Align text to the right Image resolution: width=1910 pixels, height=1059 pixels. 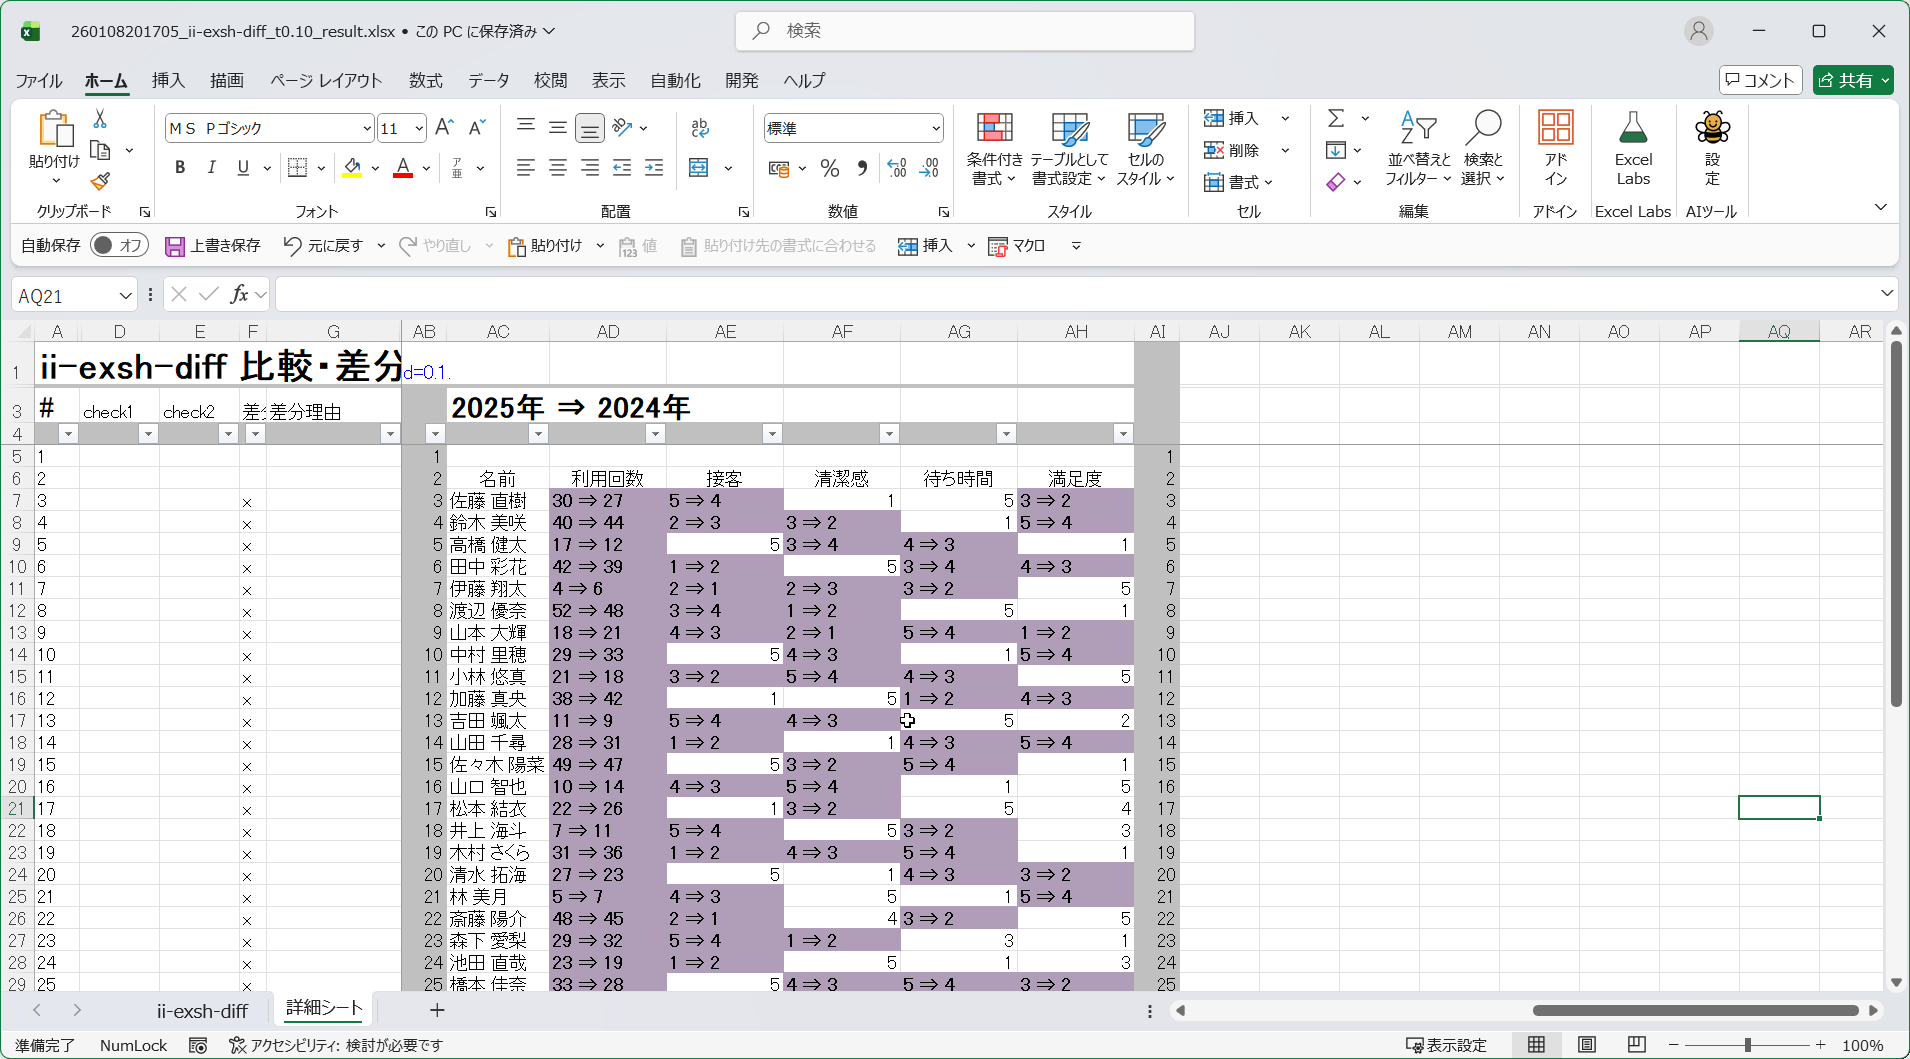[590, 168]
